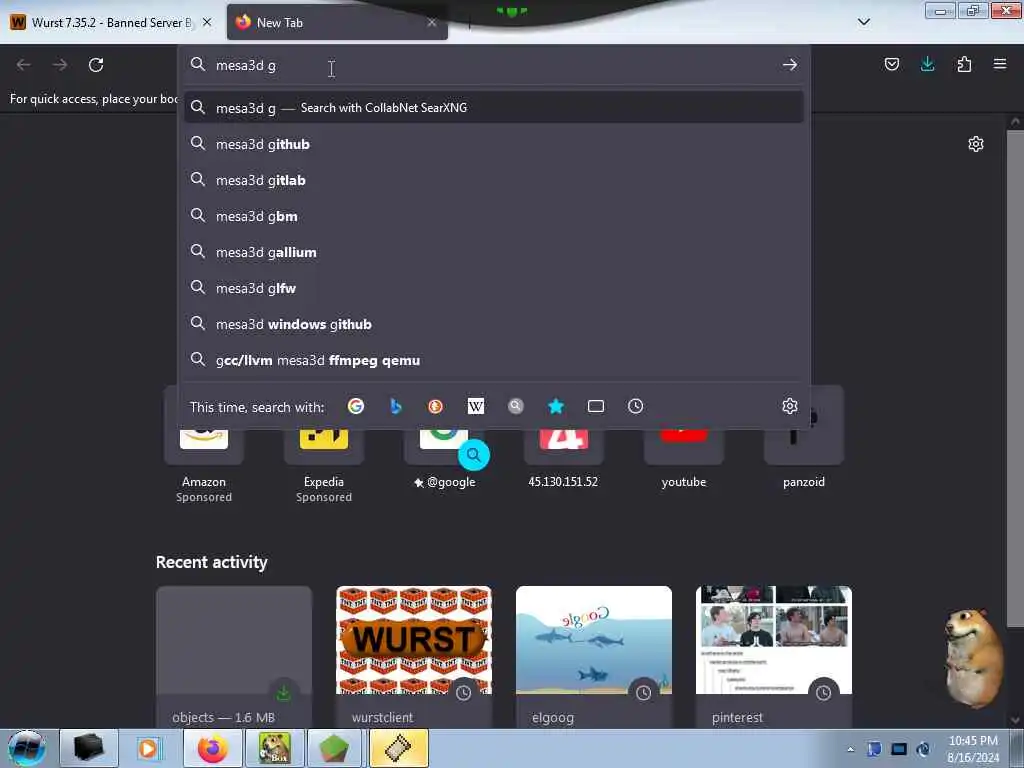Open the Extensions puzzle icon
The image size is (1024, 768).
pyautogui.click(x=964, y=64)
